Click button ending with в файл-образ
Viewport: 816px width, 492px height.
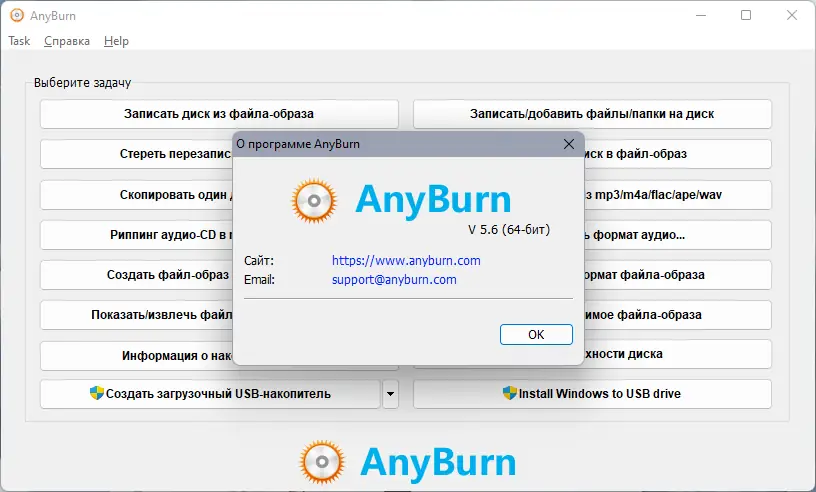pyautogui.click(x=678, y=154)
